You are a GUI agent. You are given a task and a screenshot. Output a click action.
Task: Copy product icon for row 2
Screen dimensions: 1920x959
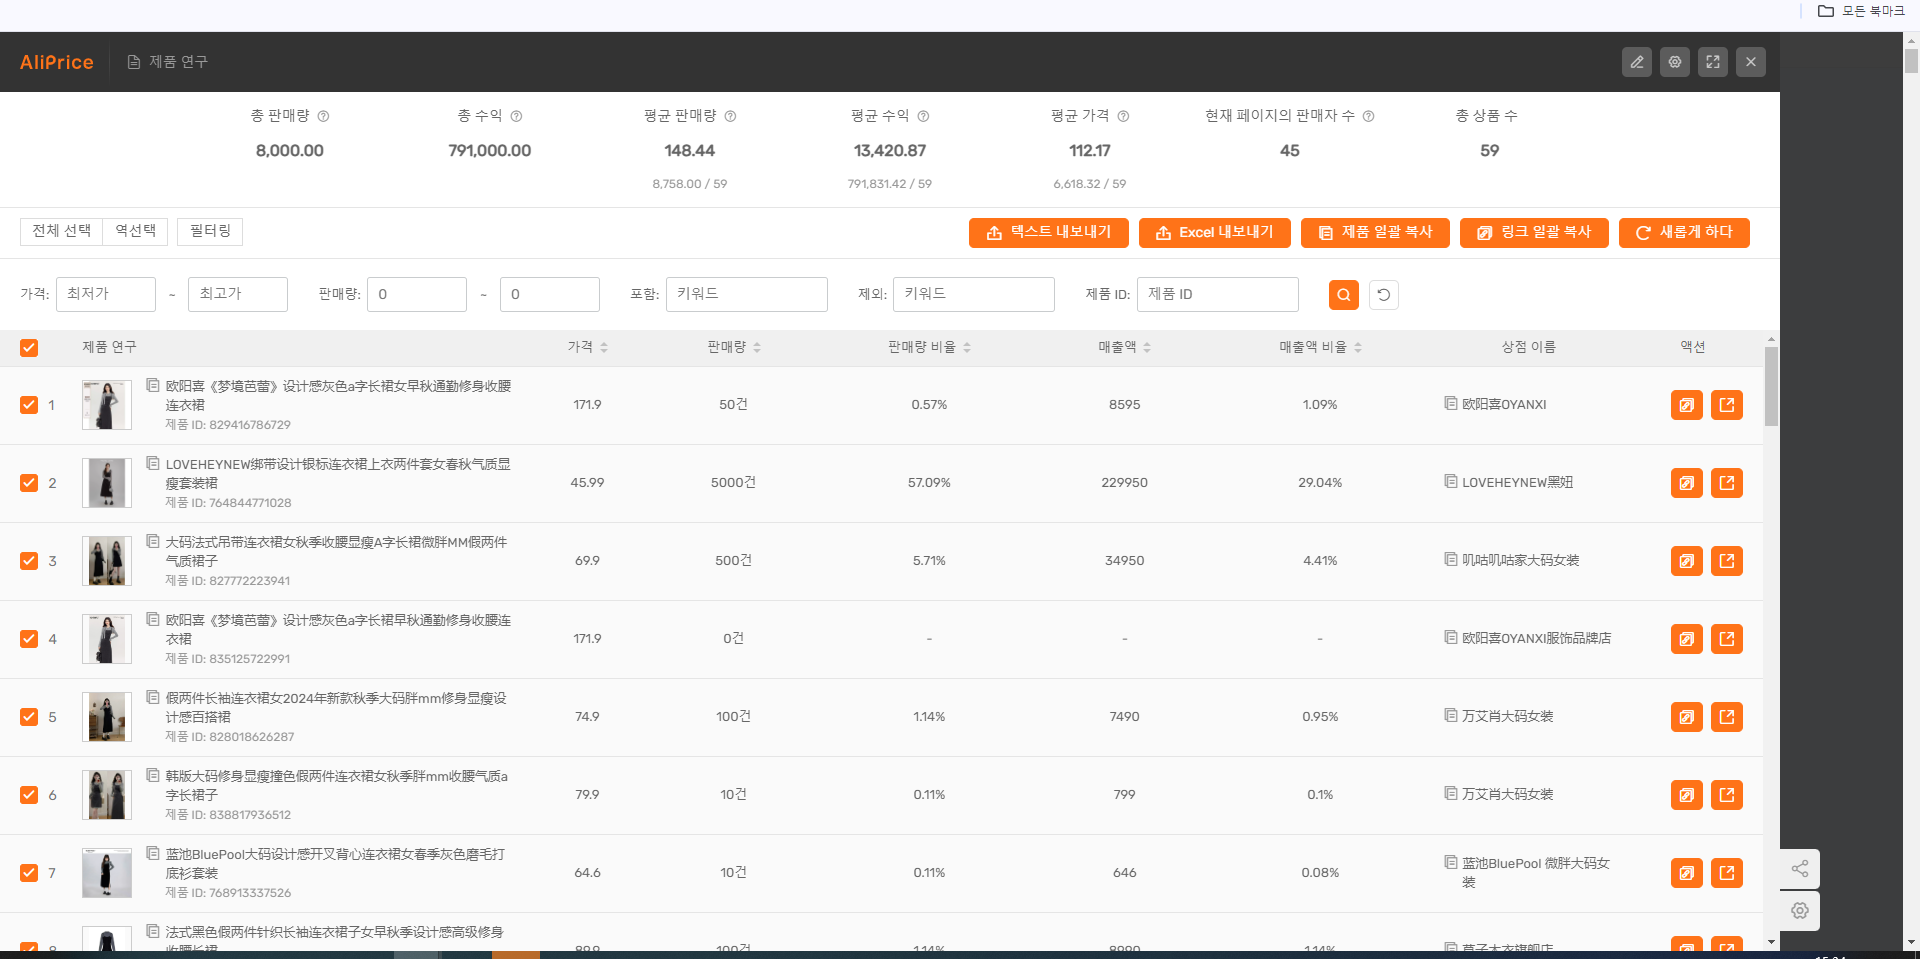coord(1687,483)
